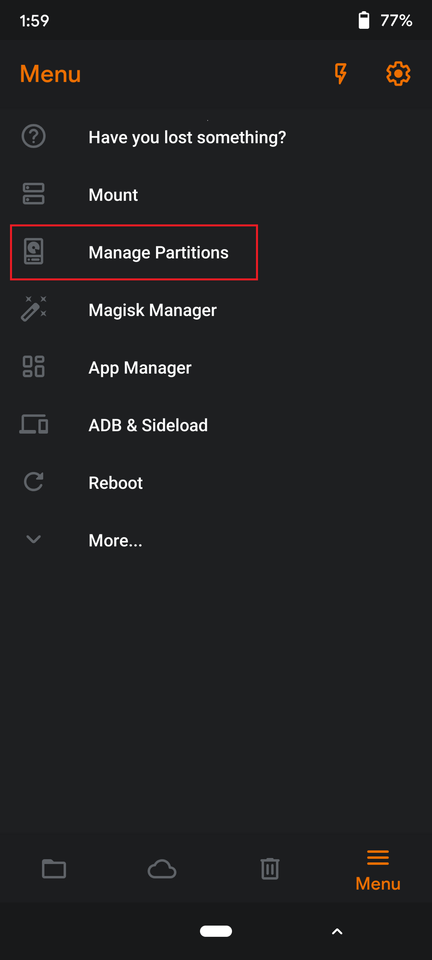Open settings via the gear icon

point(398,74)
